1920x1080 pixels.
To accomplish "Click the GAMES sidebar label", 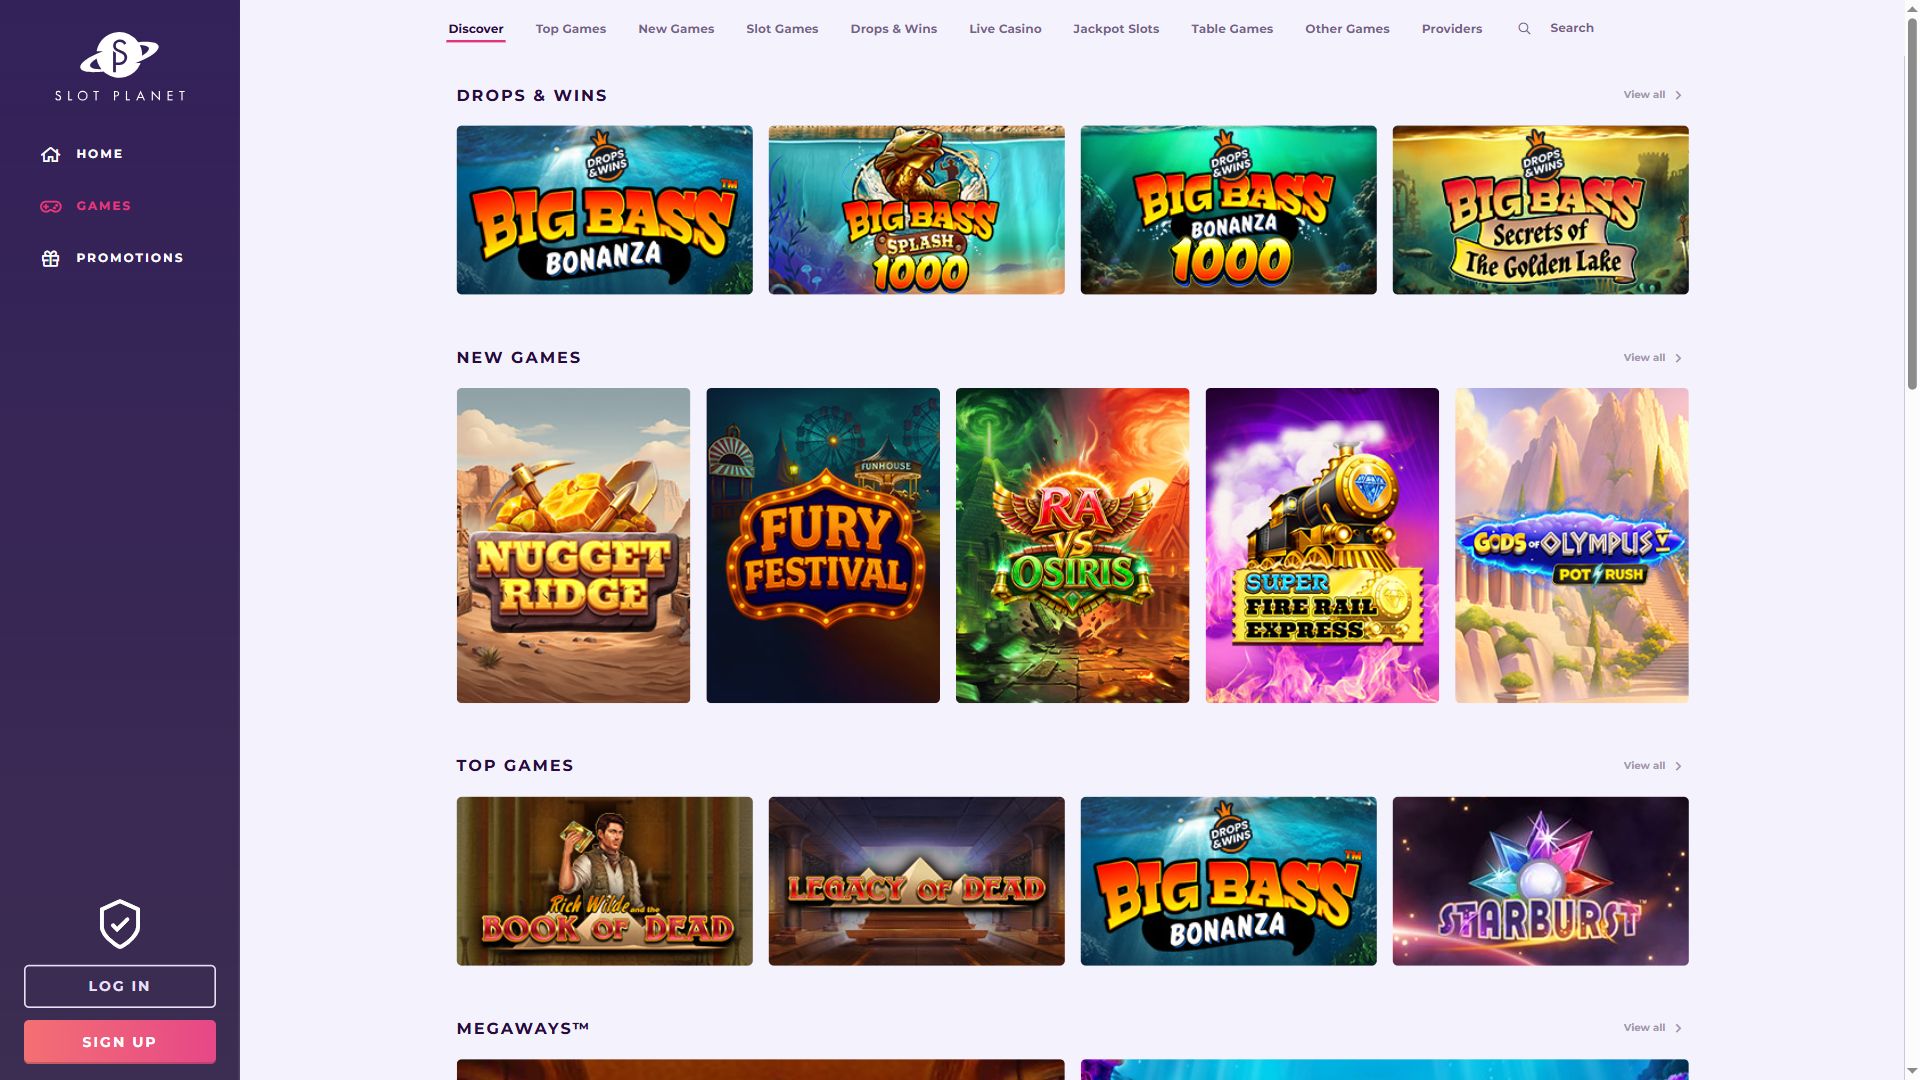I will pos(104,206).
